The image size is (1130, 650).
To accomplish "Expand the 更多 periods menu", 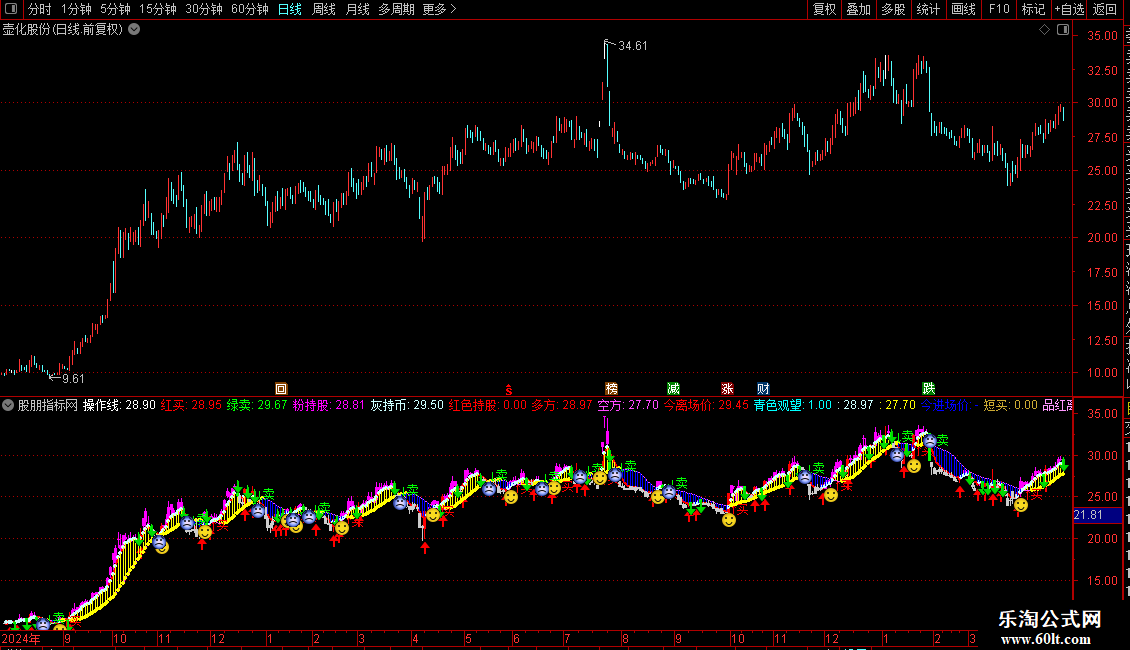I will click(x=440, y=9).
